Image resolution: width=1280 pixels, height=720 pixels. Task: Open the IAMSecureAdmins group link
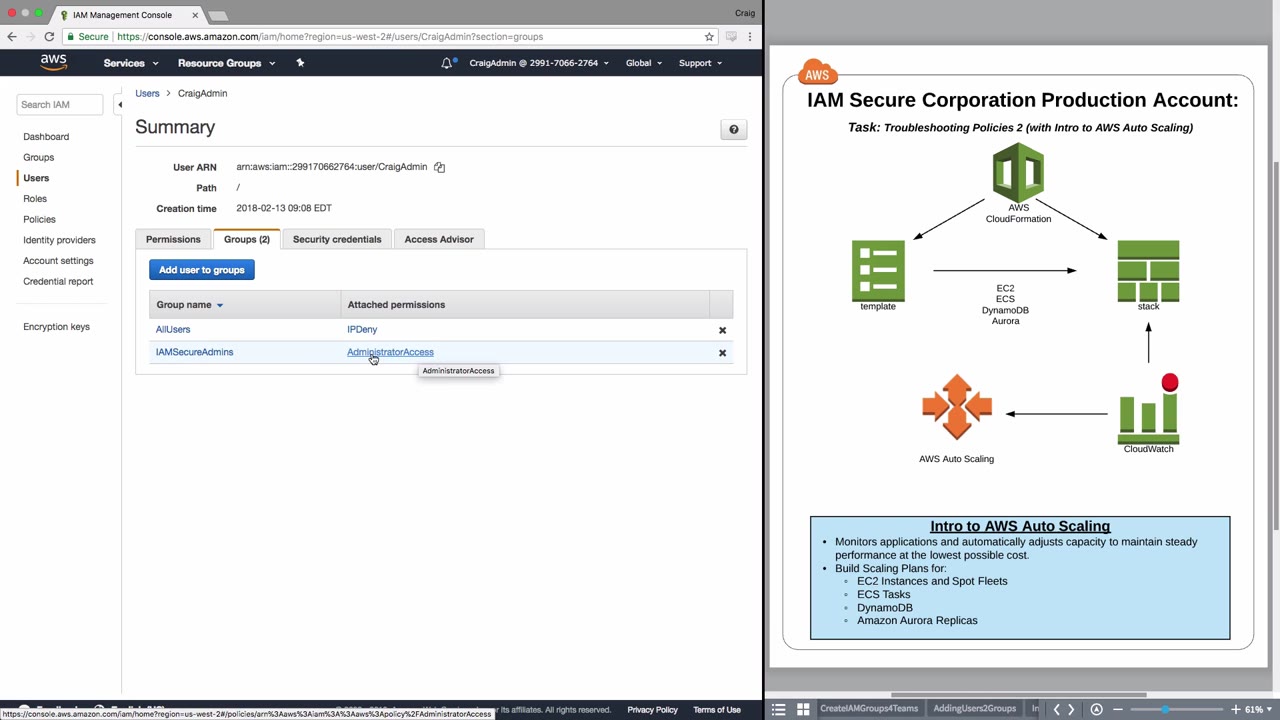pyautogui.click(x=194, y=352)
